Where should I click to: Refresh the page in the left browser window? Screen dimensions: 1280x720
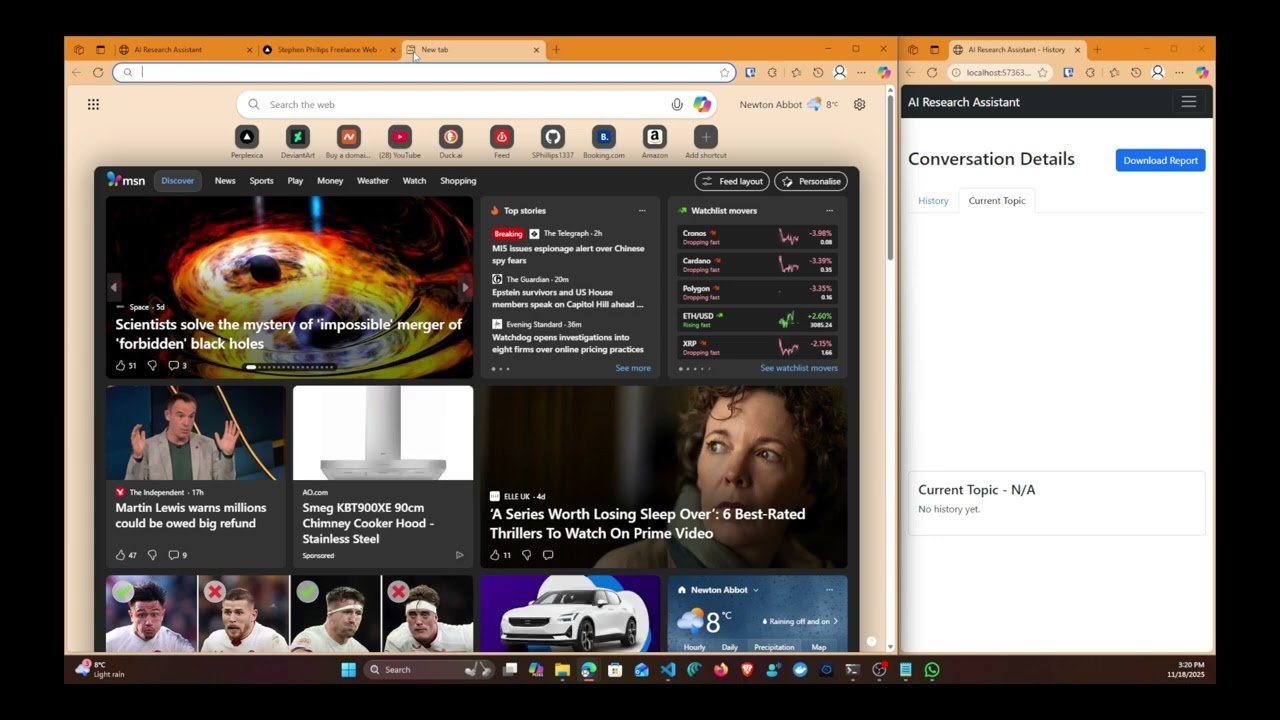[x=98, y=72]
